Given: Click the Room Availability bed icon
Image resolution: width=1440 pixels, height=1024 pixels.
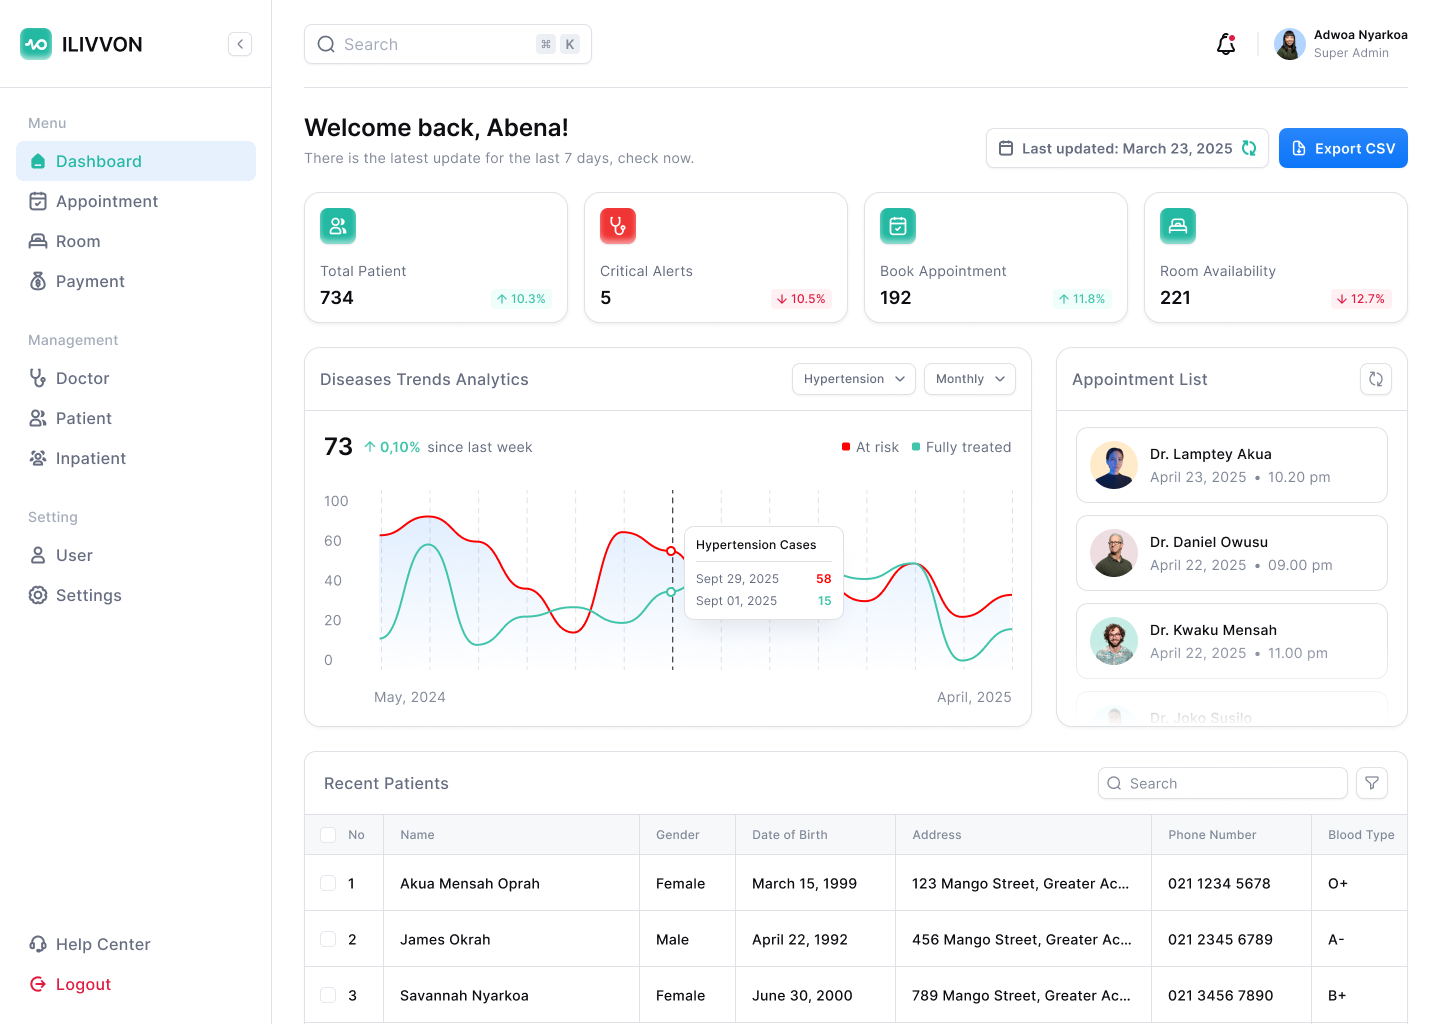Looking at the screenshot, I should tap(1178, 226).
